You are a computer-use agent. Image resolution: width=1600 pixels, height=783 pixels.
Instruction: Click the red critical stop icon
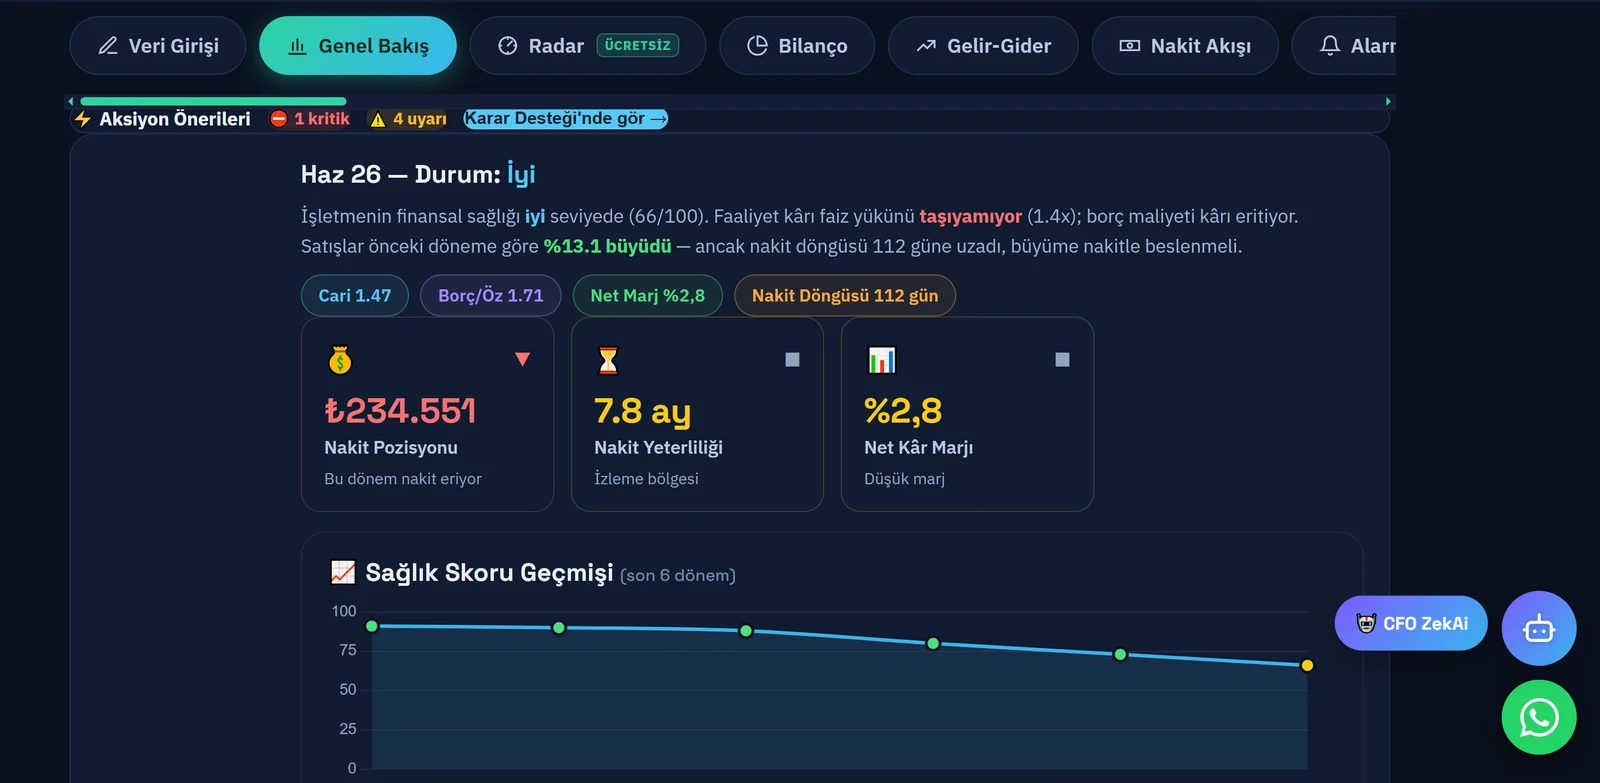click(x=279, y=119)
